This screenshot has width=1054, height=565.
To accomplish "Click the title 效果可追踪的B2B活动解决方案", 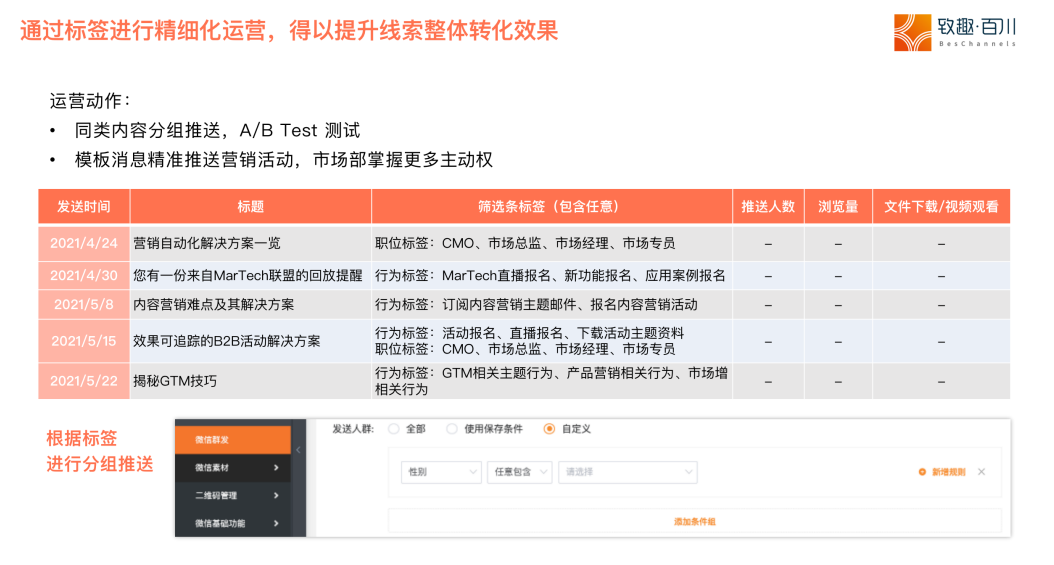I will coord(227,341).
